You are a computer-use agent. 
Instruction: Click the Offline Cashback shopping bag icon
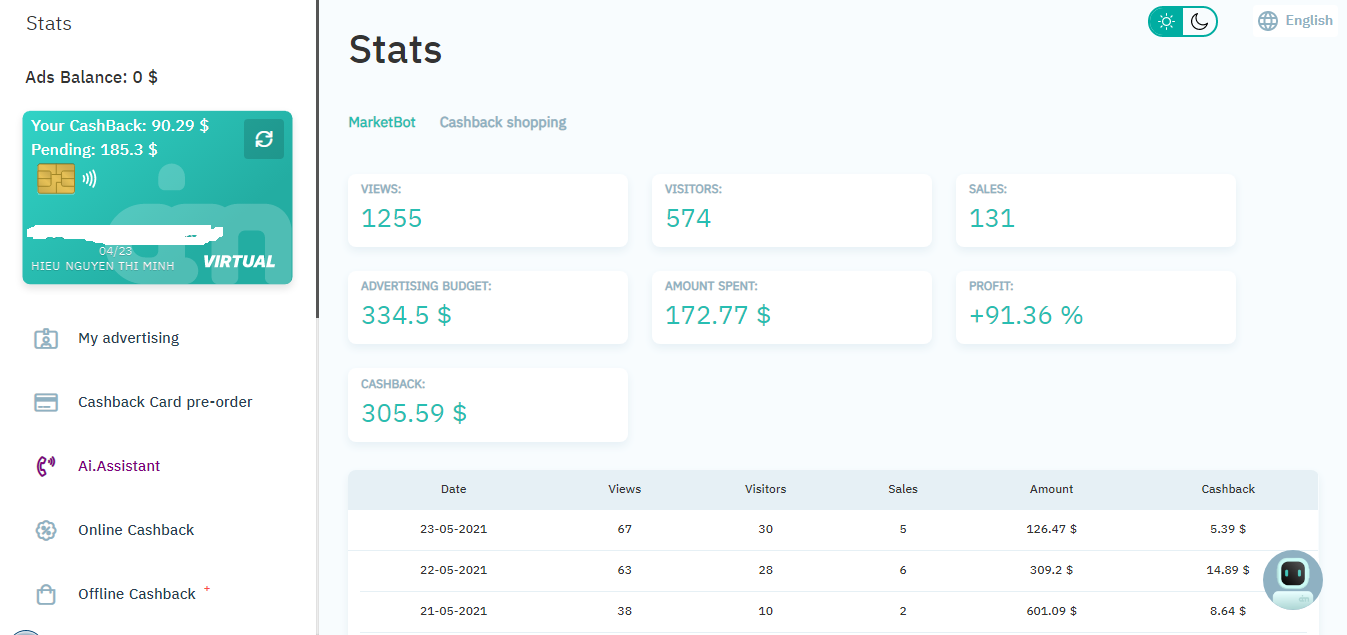[46, 595]
